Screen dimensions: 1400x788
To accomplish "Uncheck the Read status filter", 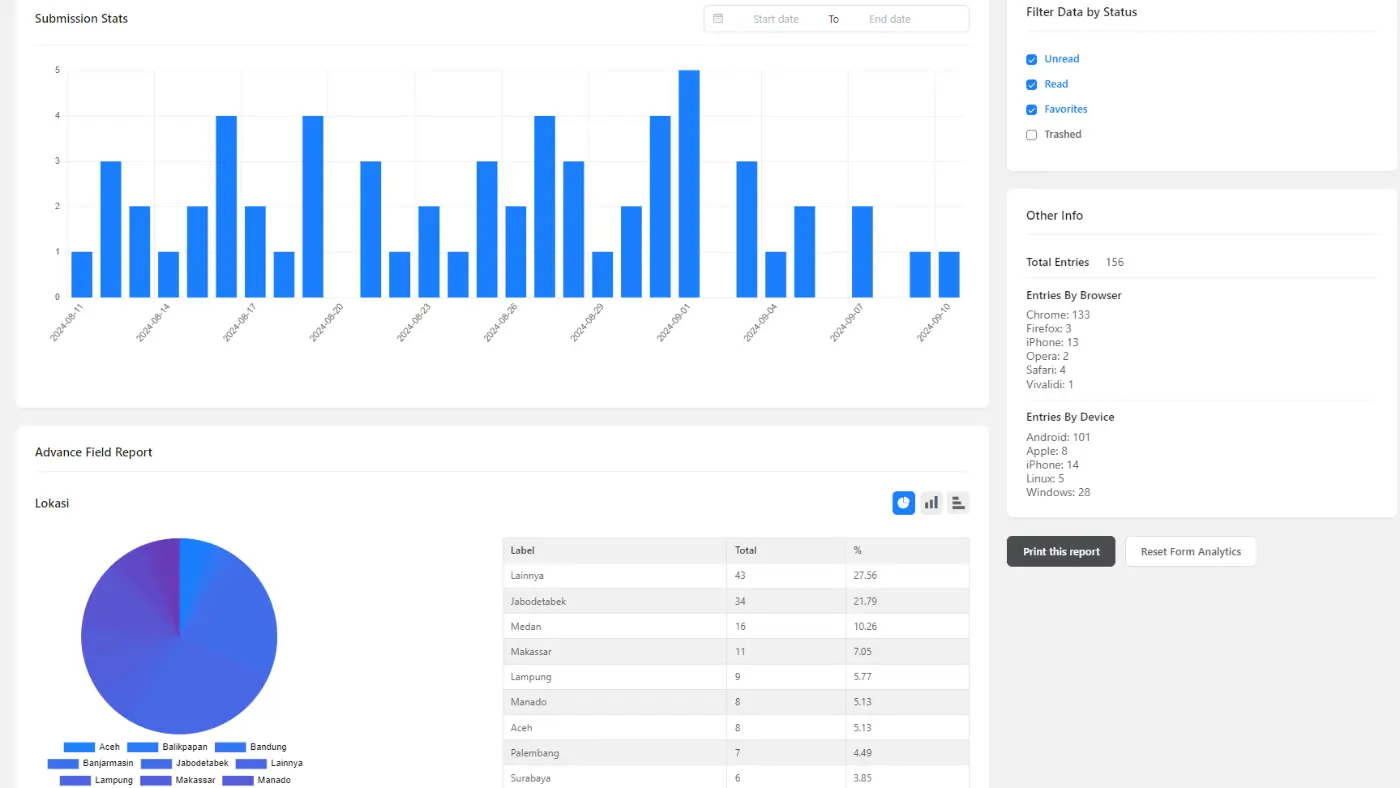I will point(1031,85).
